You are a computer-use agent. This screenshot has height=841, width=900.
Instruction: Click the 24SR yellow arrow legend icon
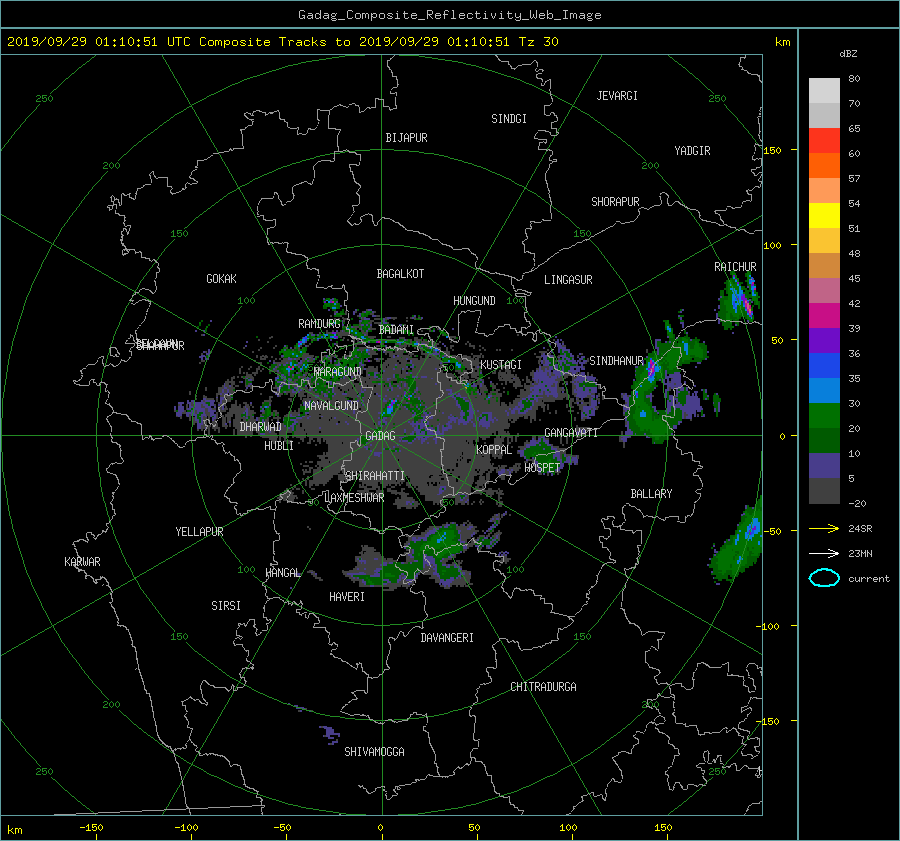824,528
